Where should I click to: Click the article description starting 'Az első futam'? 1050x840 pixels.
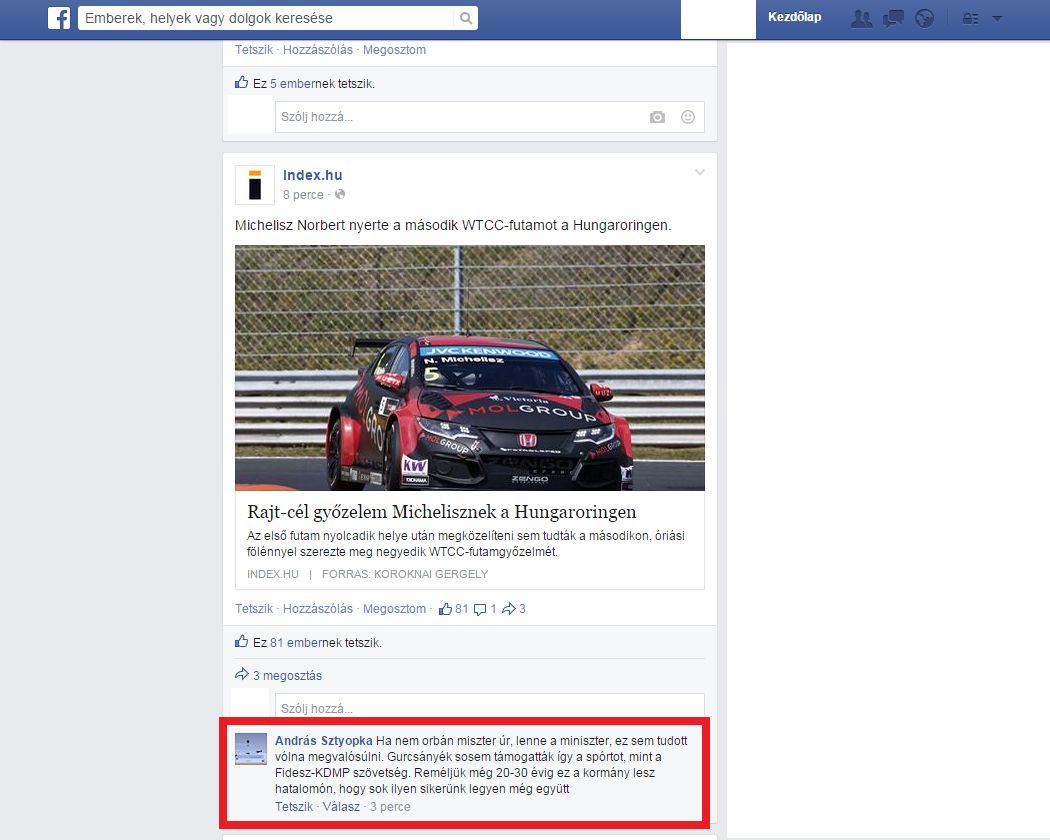(x=465, y=544)
